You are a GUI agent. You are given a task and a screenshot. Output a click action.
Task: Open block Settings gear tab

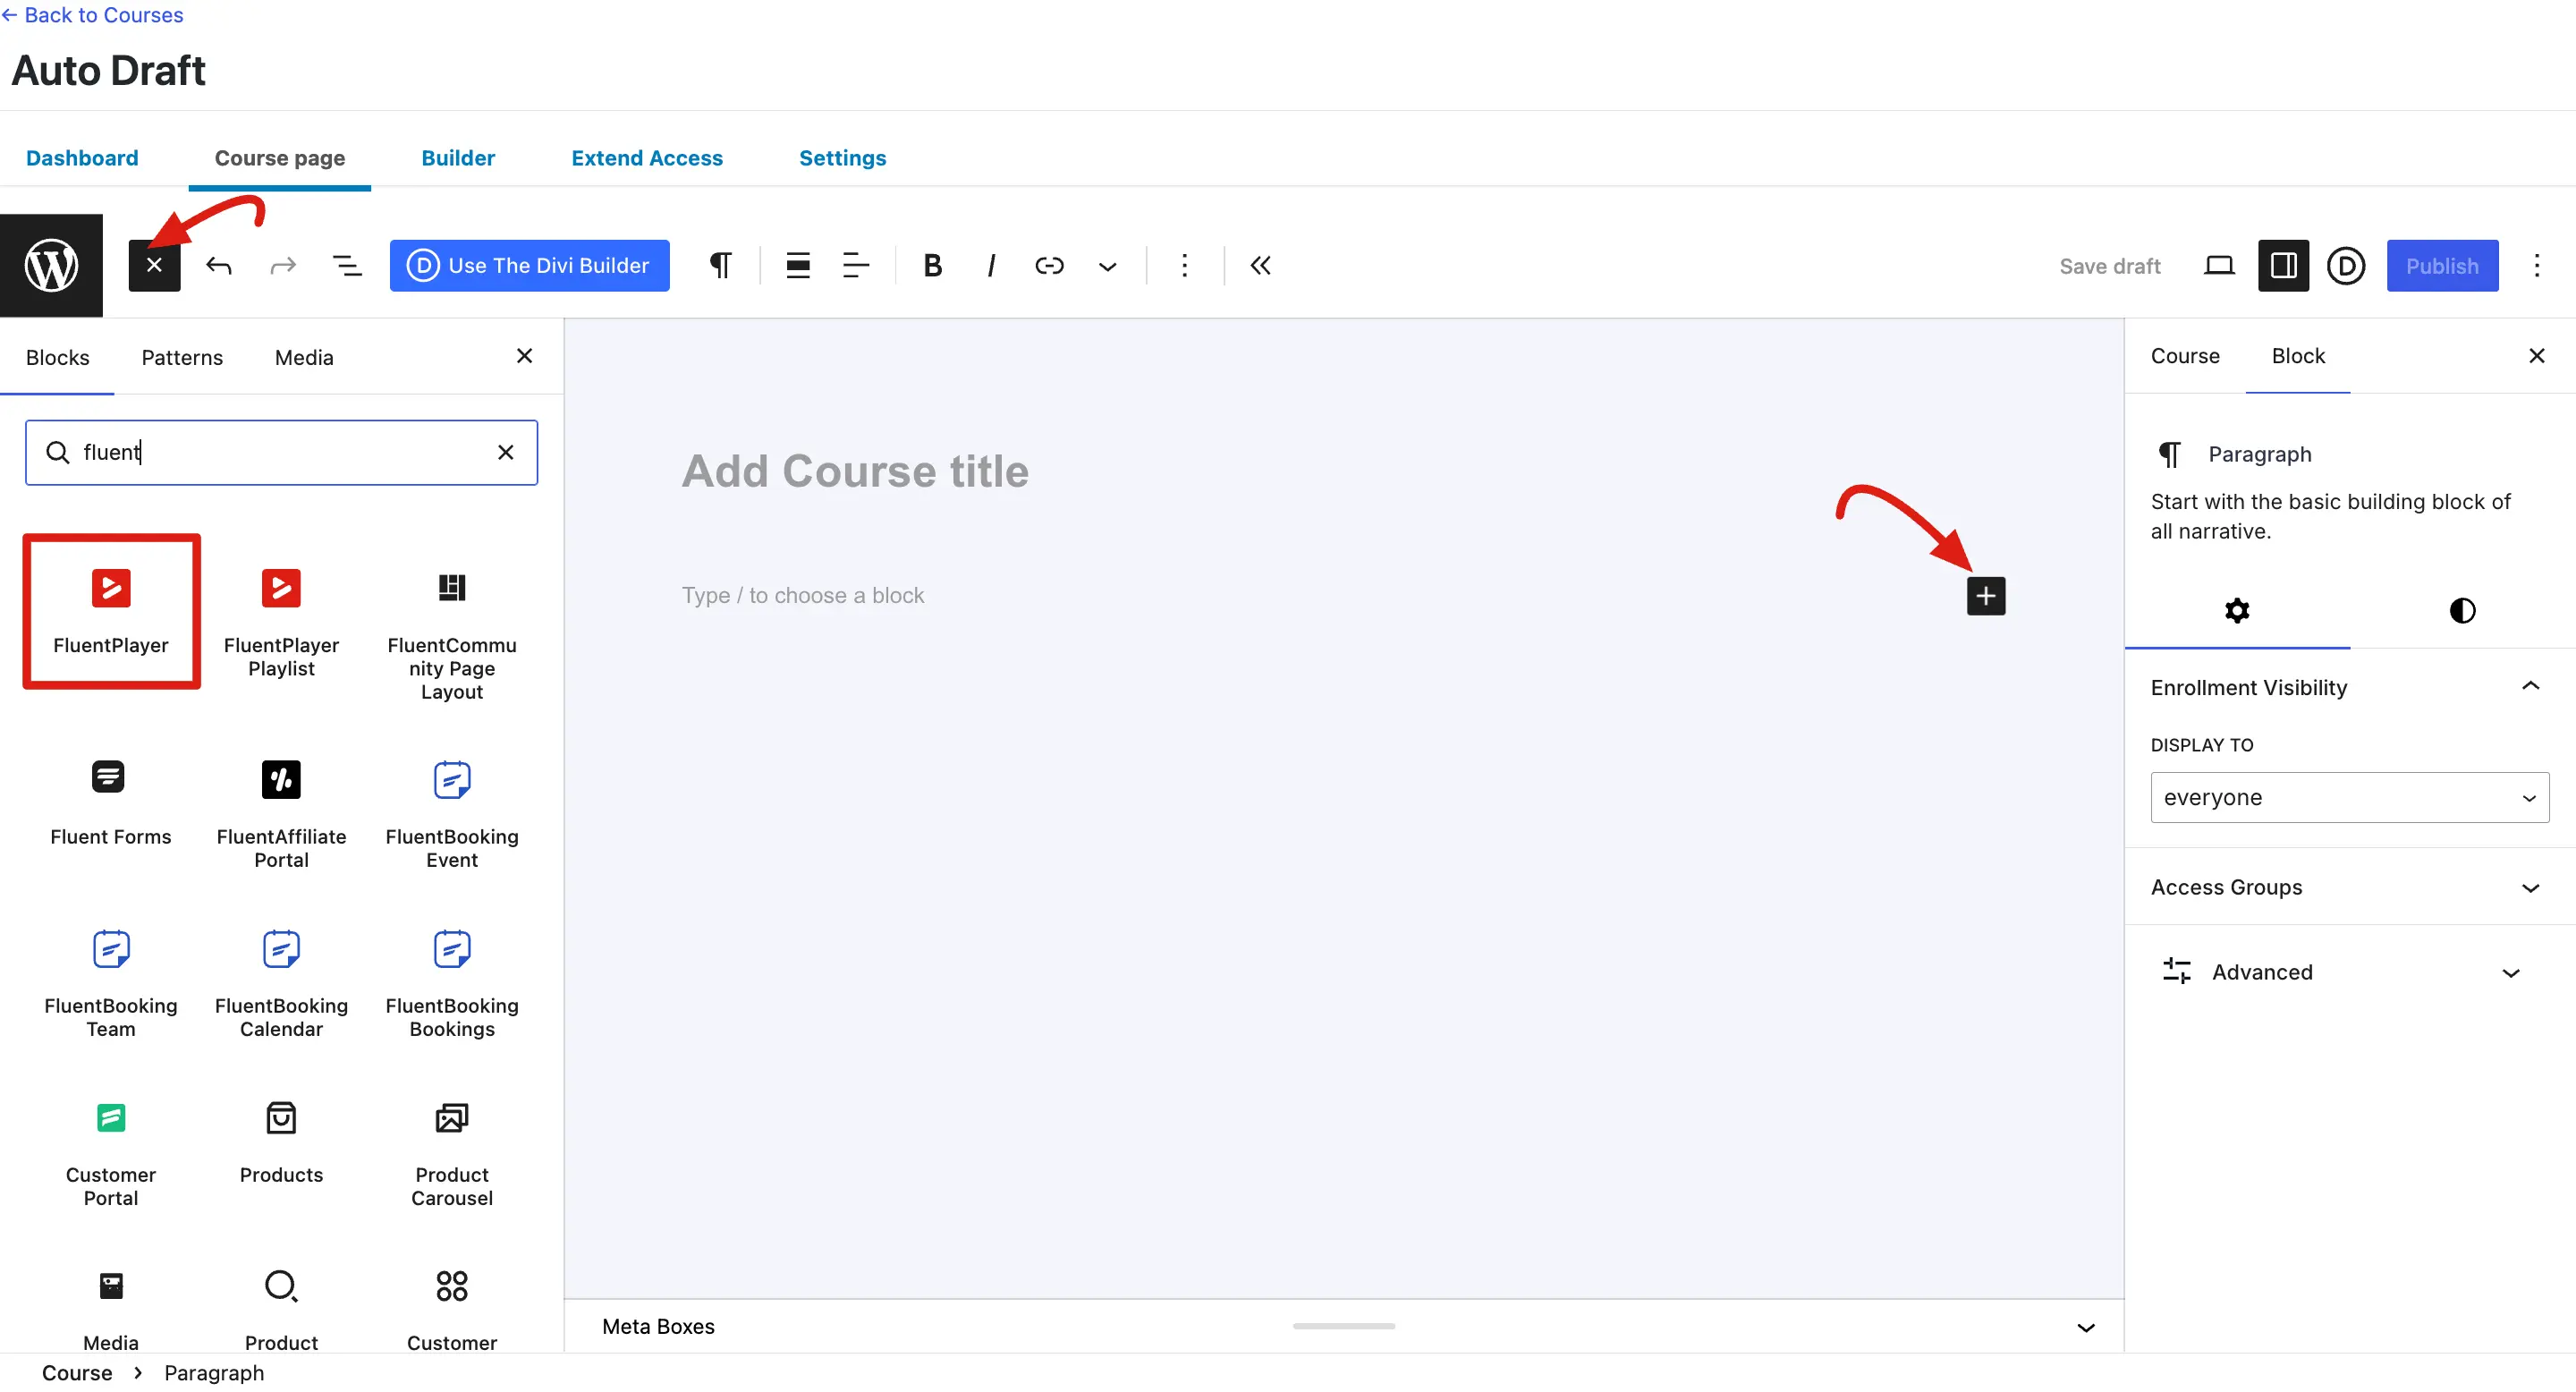[2237, 610]
